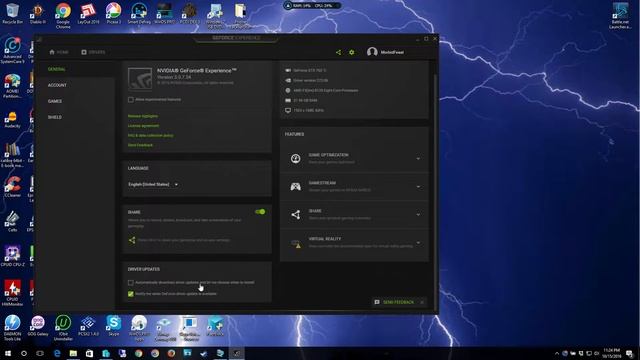Open the License agreement link
Image resolution: width=640 pixels, height=360 pixels.
click(143, 126)
